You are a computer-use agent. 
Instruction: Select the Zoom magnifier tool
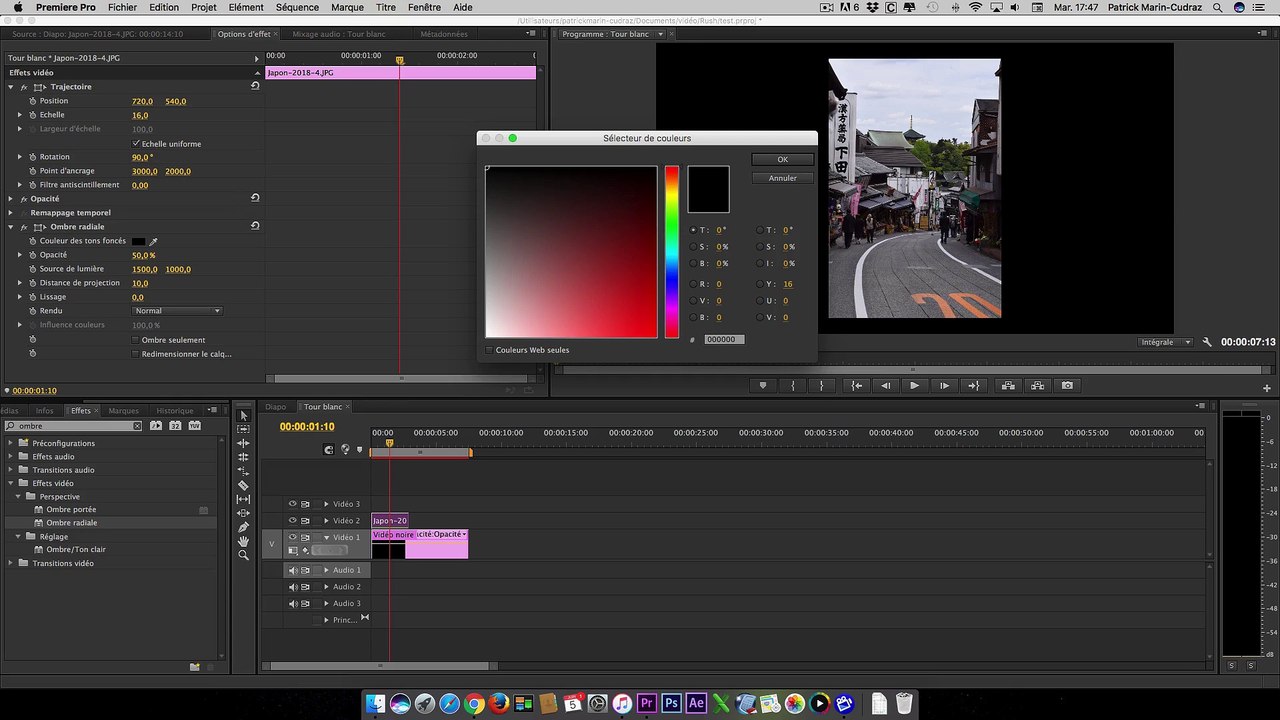243,555
